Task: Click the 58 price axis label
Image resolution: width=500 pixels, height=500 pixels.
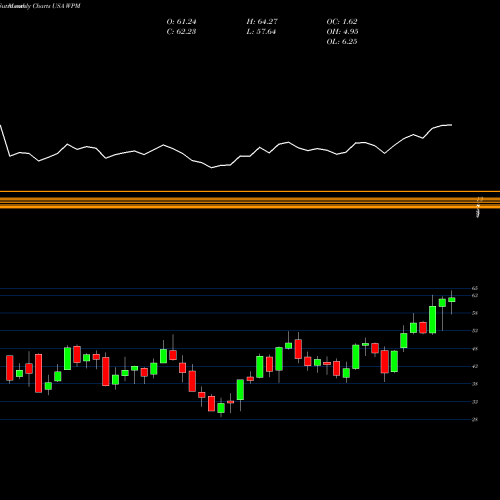Action: pos(475,313)
